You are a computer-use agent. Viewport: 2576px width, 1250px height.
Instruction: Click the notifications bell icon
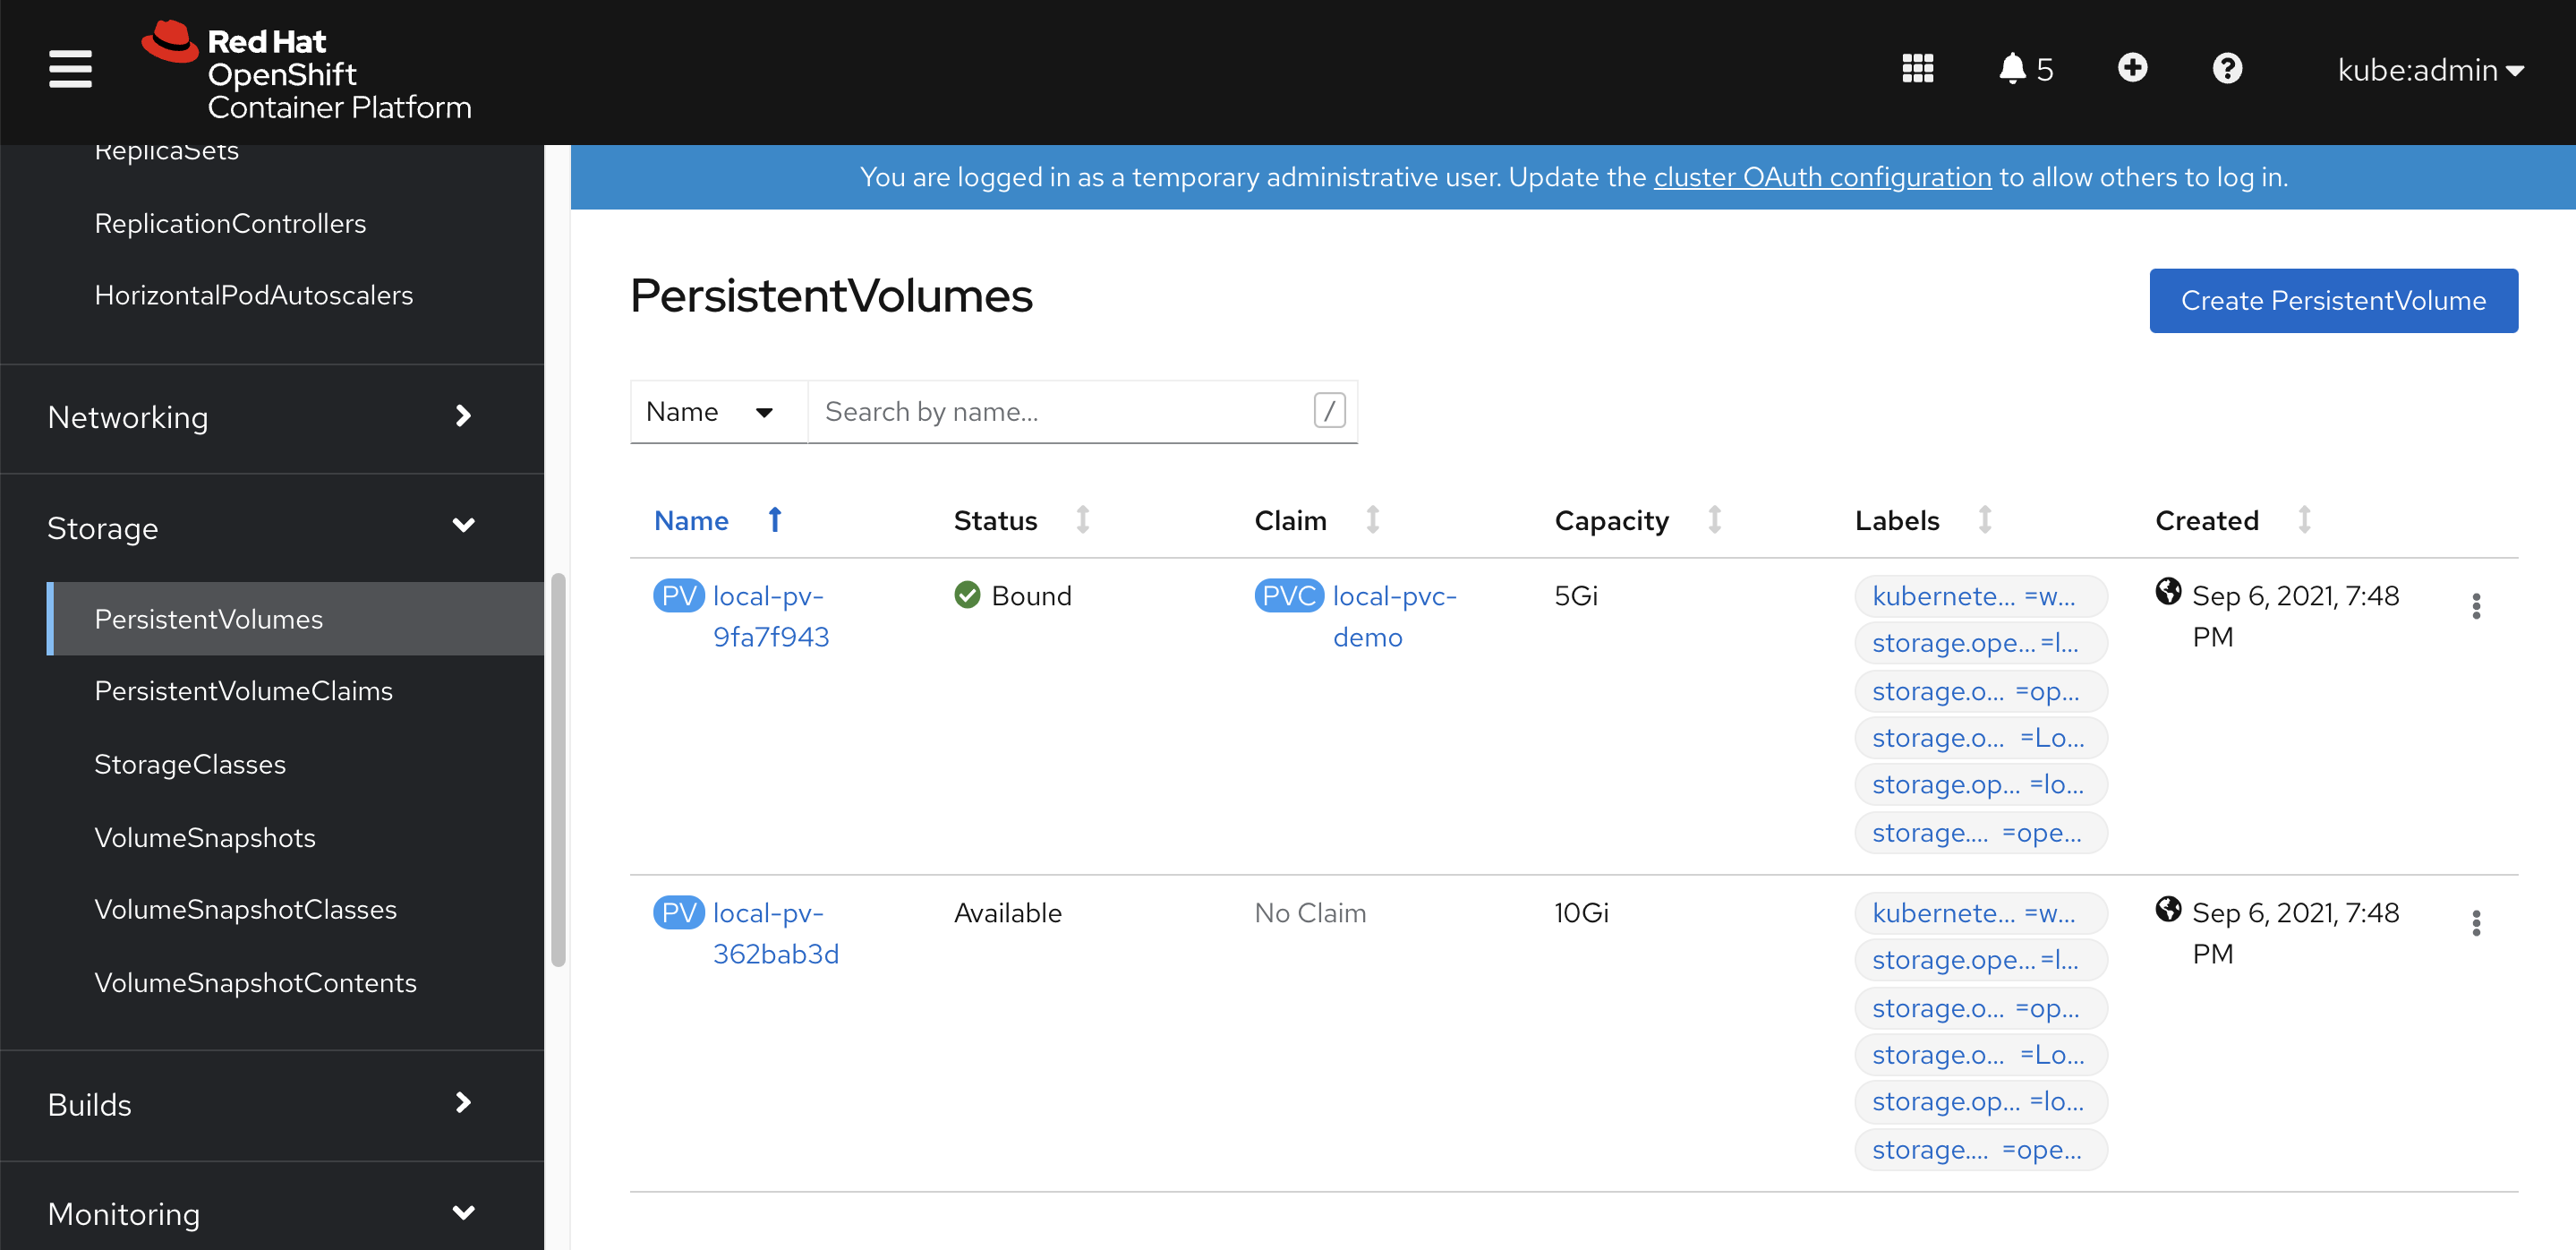(2012, 69)
